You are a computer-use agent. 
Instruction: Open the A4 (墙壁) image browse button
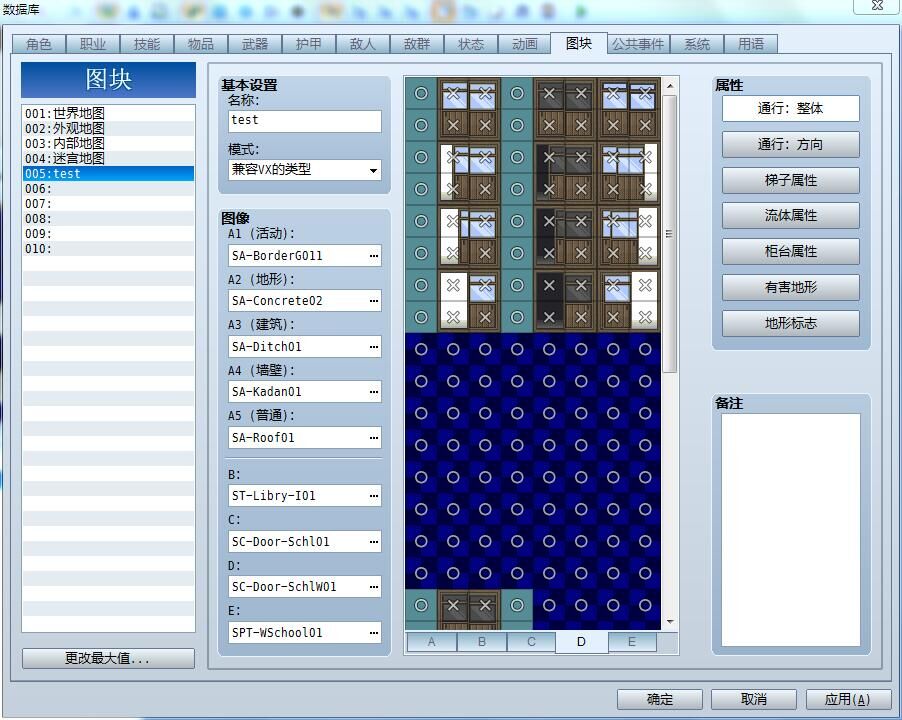click(x=374, y=392)
